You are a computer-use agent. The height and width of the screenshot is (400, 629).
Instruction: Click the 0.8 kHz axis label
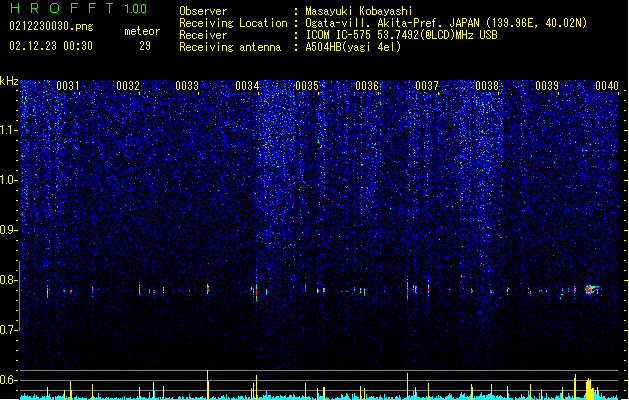(x=8, y=280)
